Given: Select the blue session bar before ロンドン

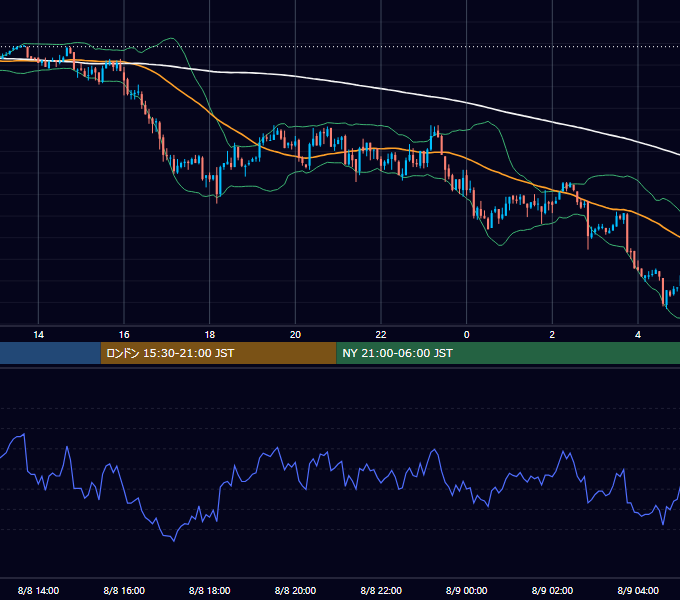Looking at the screenshot, I should pyautogui.click(x=50, y=353).
